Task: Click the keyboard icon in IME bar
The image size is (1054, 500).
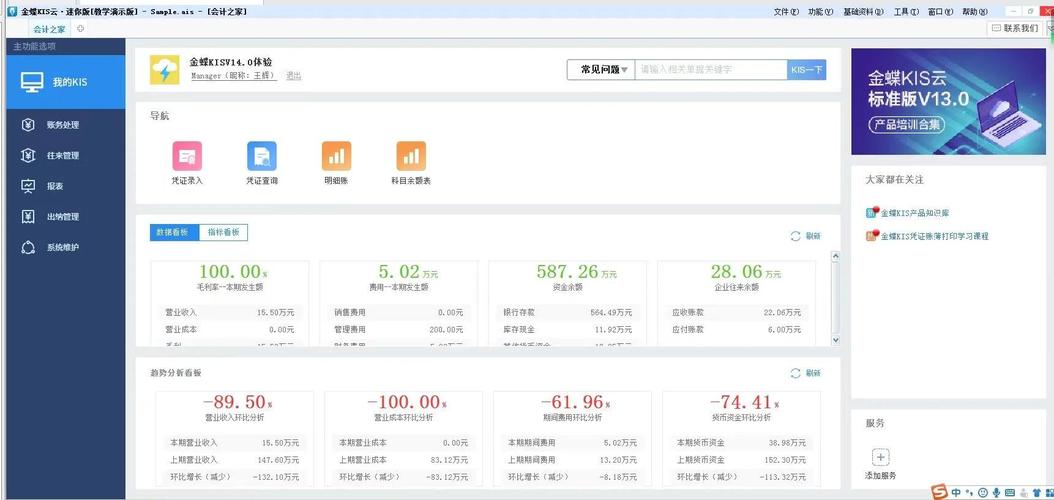Action: click(x=1010, y=493)
